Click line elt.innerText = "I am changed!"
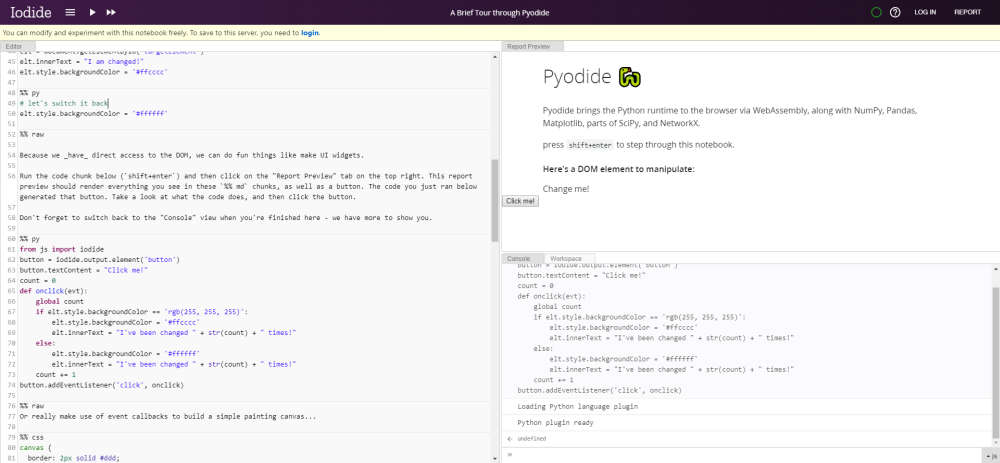The width and height of the screenshot is (1000, 463). (x=82, y=61)
